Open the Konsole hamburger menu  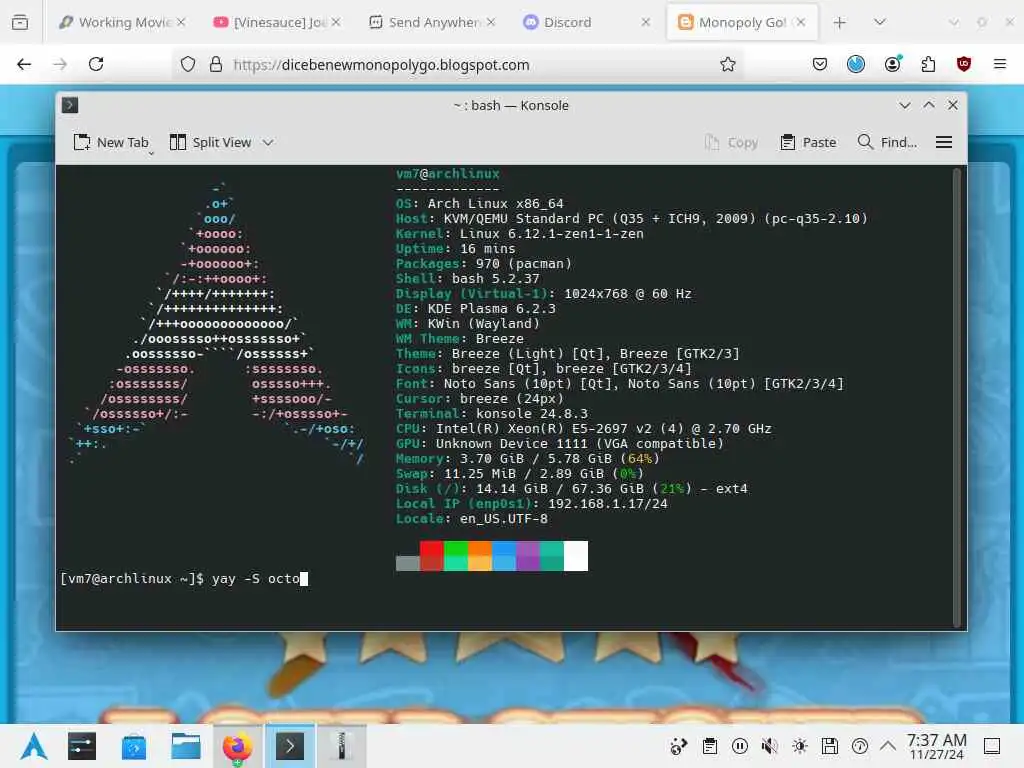(944, 142)
